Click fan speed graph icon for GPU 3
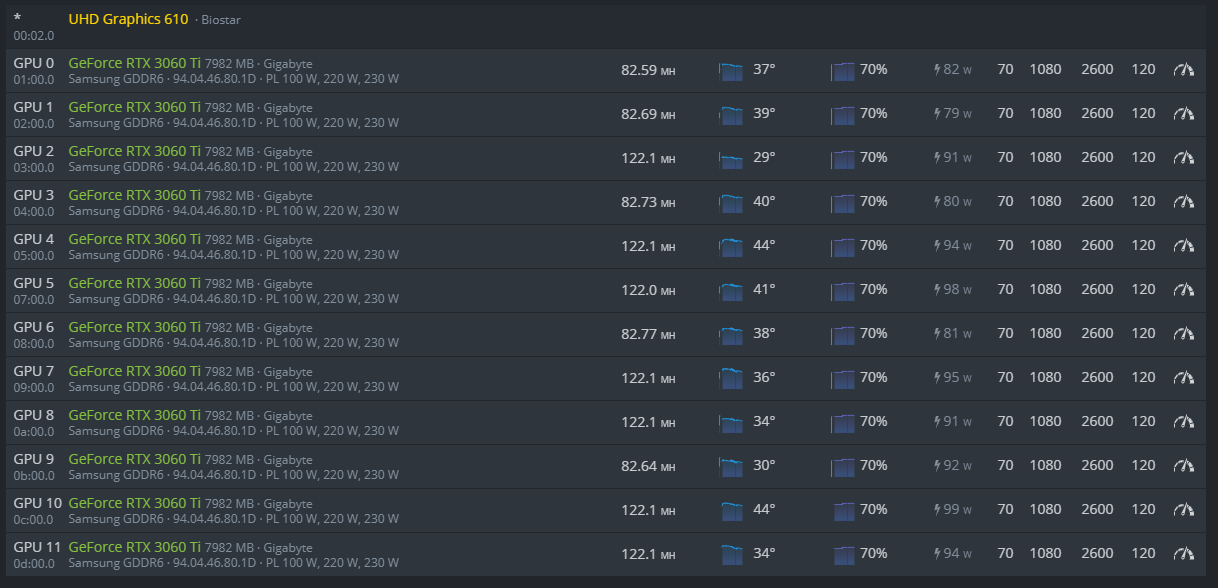The height and width of the screenshot is (588, 1218). [x=843, y=202]
